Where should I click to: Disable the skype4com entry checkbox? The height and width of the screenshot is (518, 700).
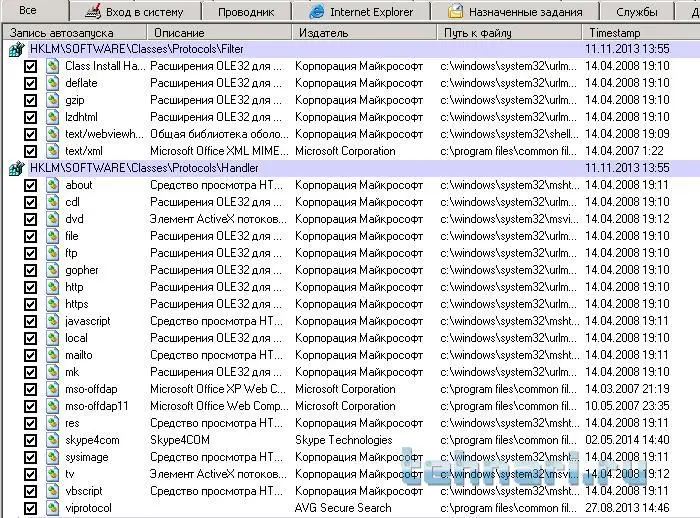(x=30, y=441)
